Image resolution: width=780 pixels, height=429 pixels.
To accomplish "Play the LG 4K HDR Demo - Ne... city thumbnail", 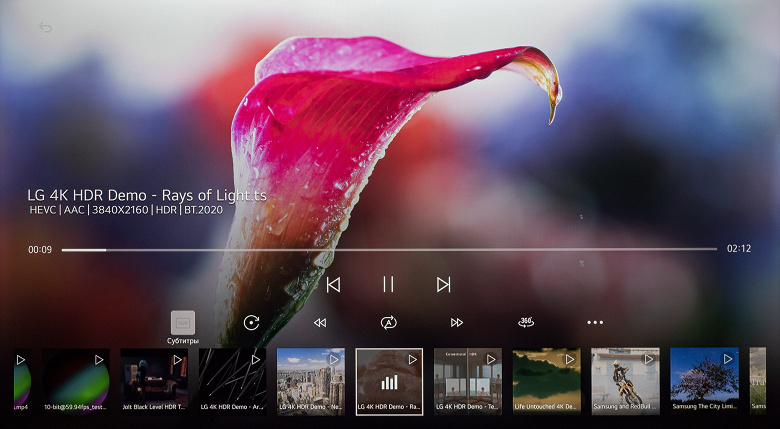I will point(311,382).
